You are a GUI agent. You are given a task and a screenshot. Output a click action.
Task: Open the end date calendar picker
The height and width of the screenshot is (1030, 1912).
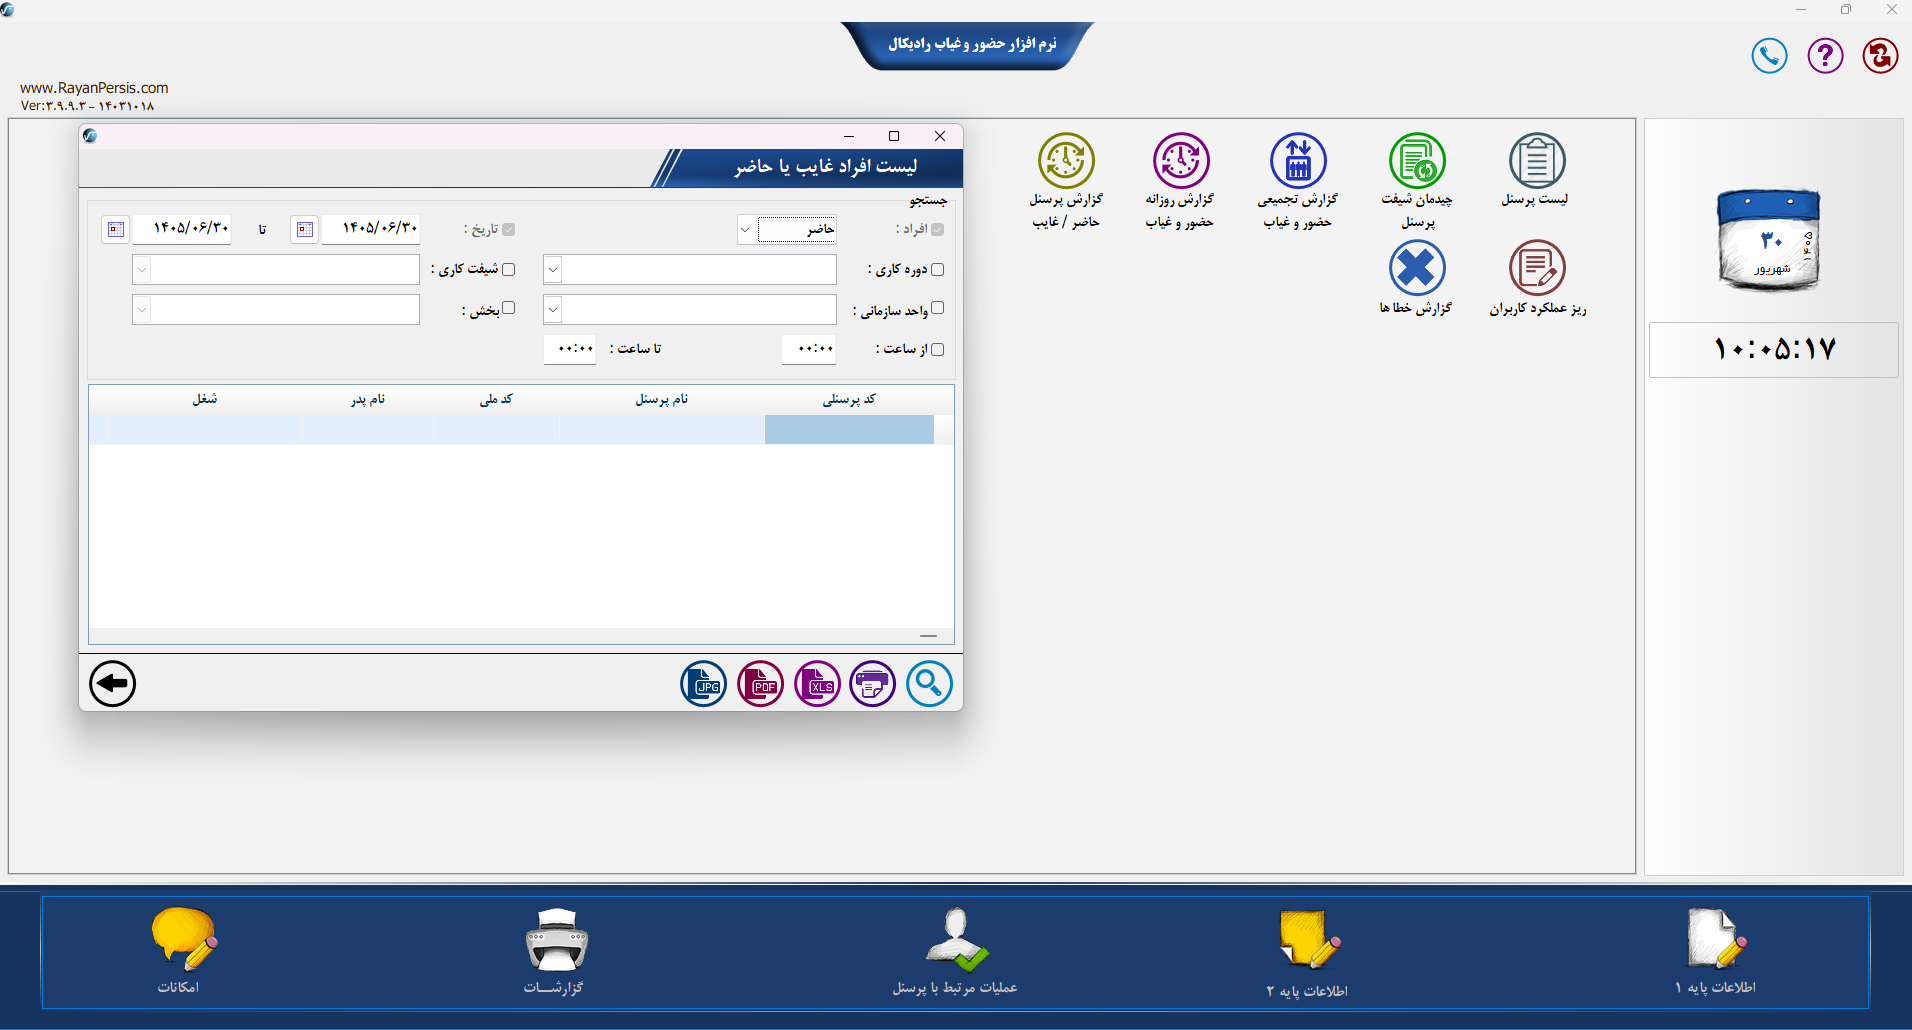click(116, 229)
